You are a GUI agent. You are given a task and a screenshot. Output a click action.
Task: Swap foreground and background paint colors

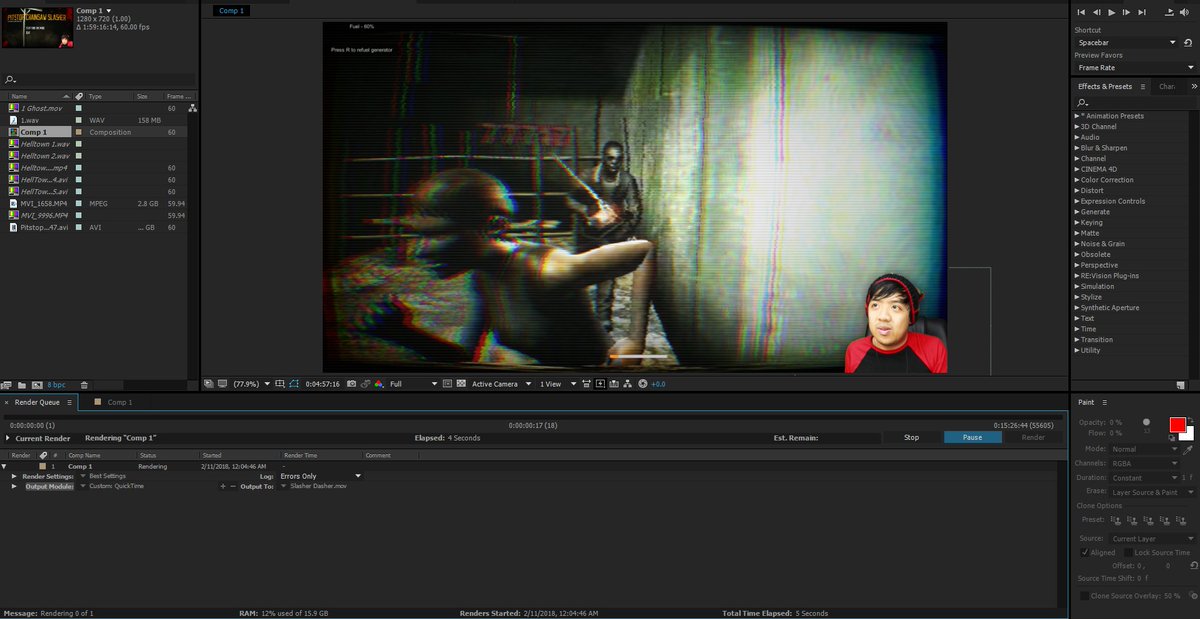point(1191,420)
